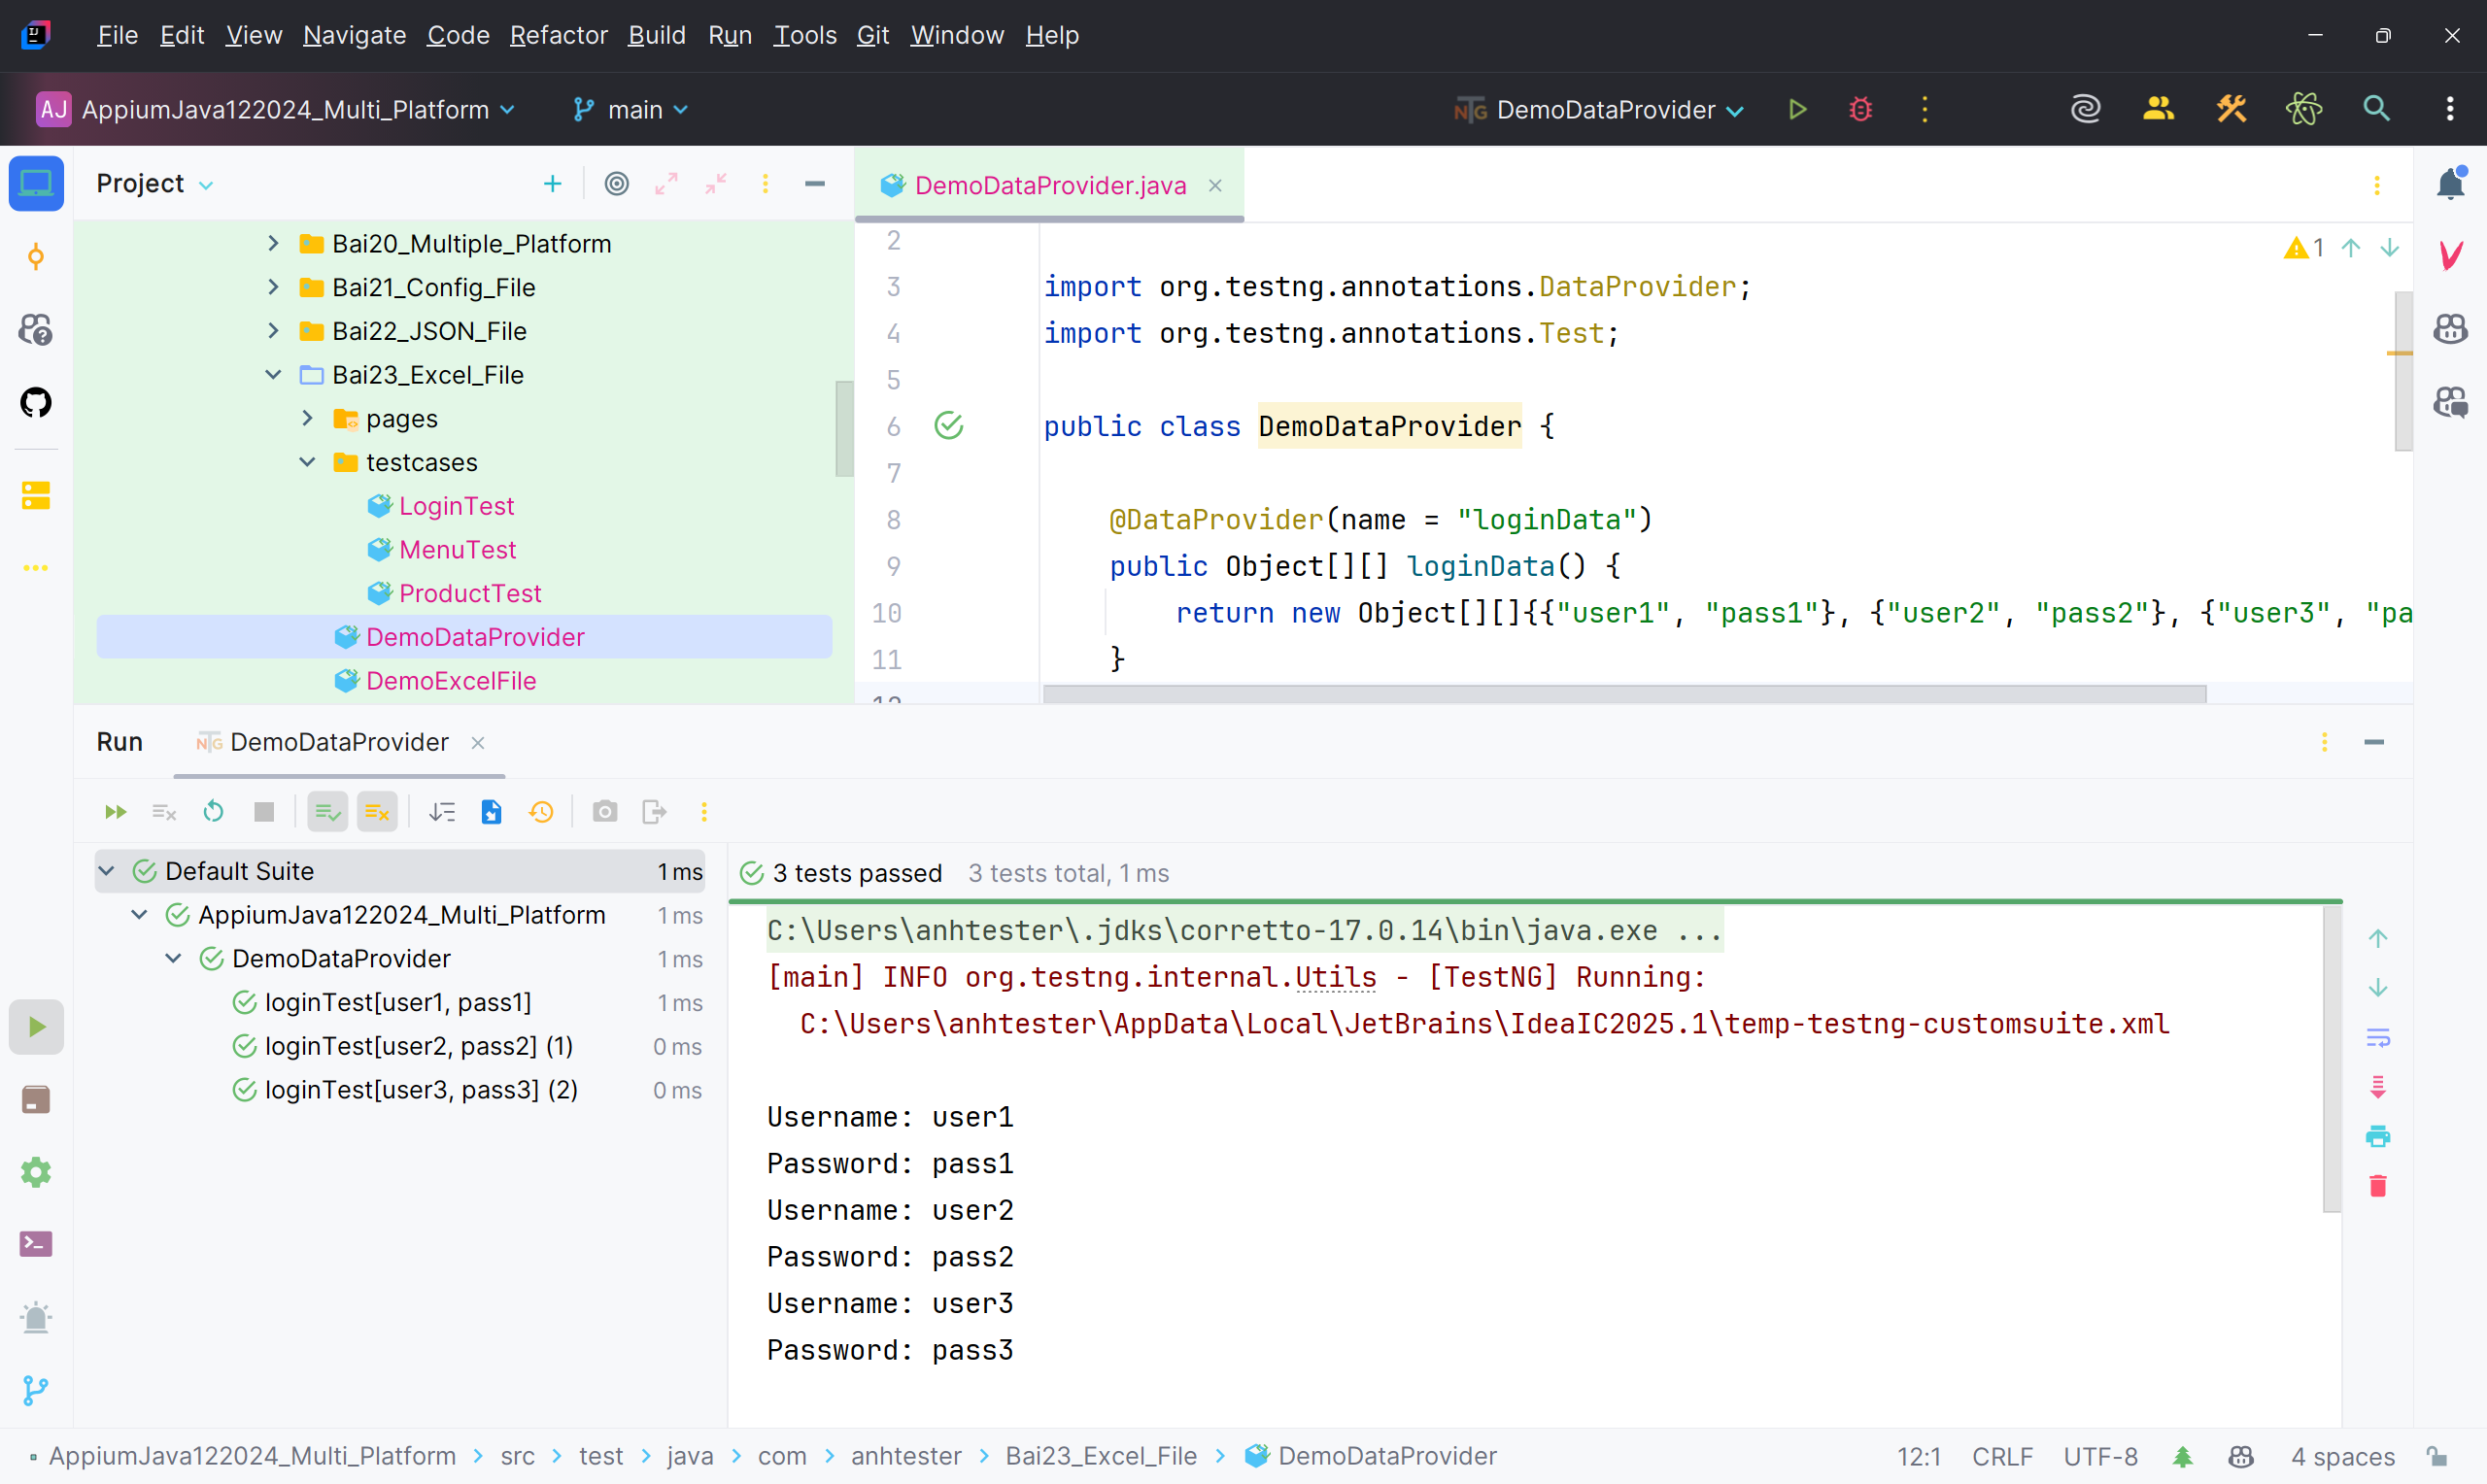
Task: Click the warning count indicator in the editor
Action: pos(2303,247)
